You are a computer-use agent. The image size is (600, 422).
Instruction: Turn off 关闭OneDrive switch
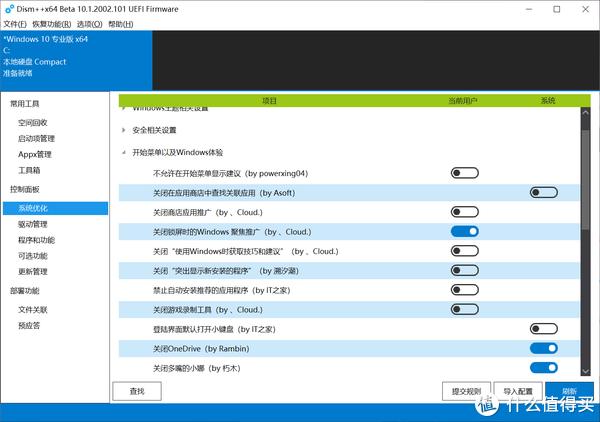(543, 348)
